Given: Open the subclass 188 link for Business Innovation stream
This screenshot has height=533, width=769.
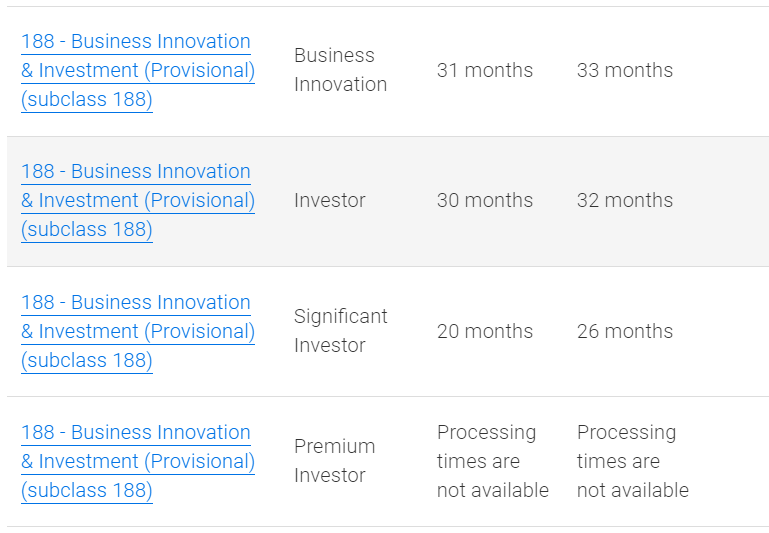Looking at the screenshot, I should tap(137, 70).
